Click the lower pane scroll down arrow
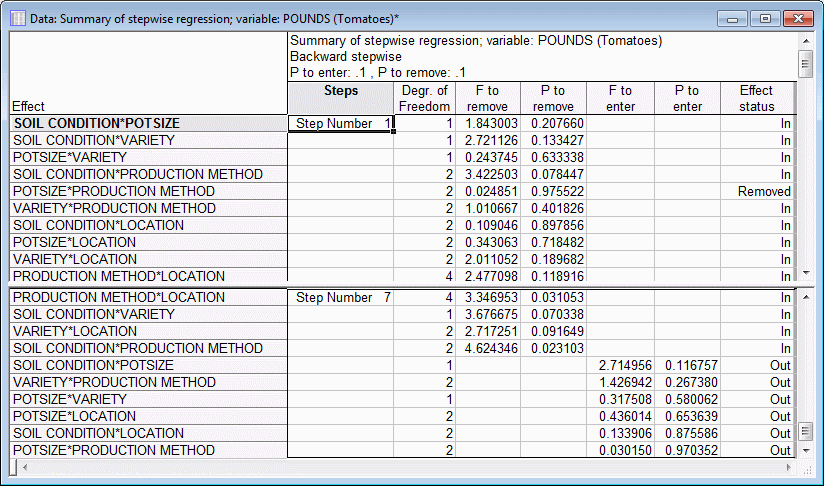This screenshot has height=486, width=824. tap(806, 451)
